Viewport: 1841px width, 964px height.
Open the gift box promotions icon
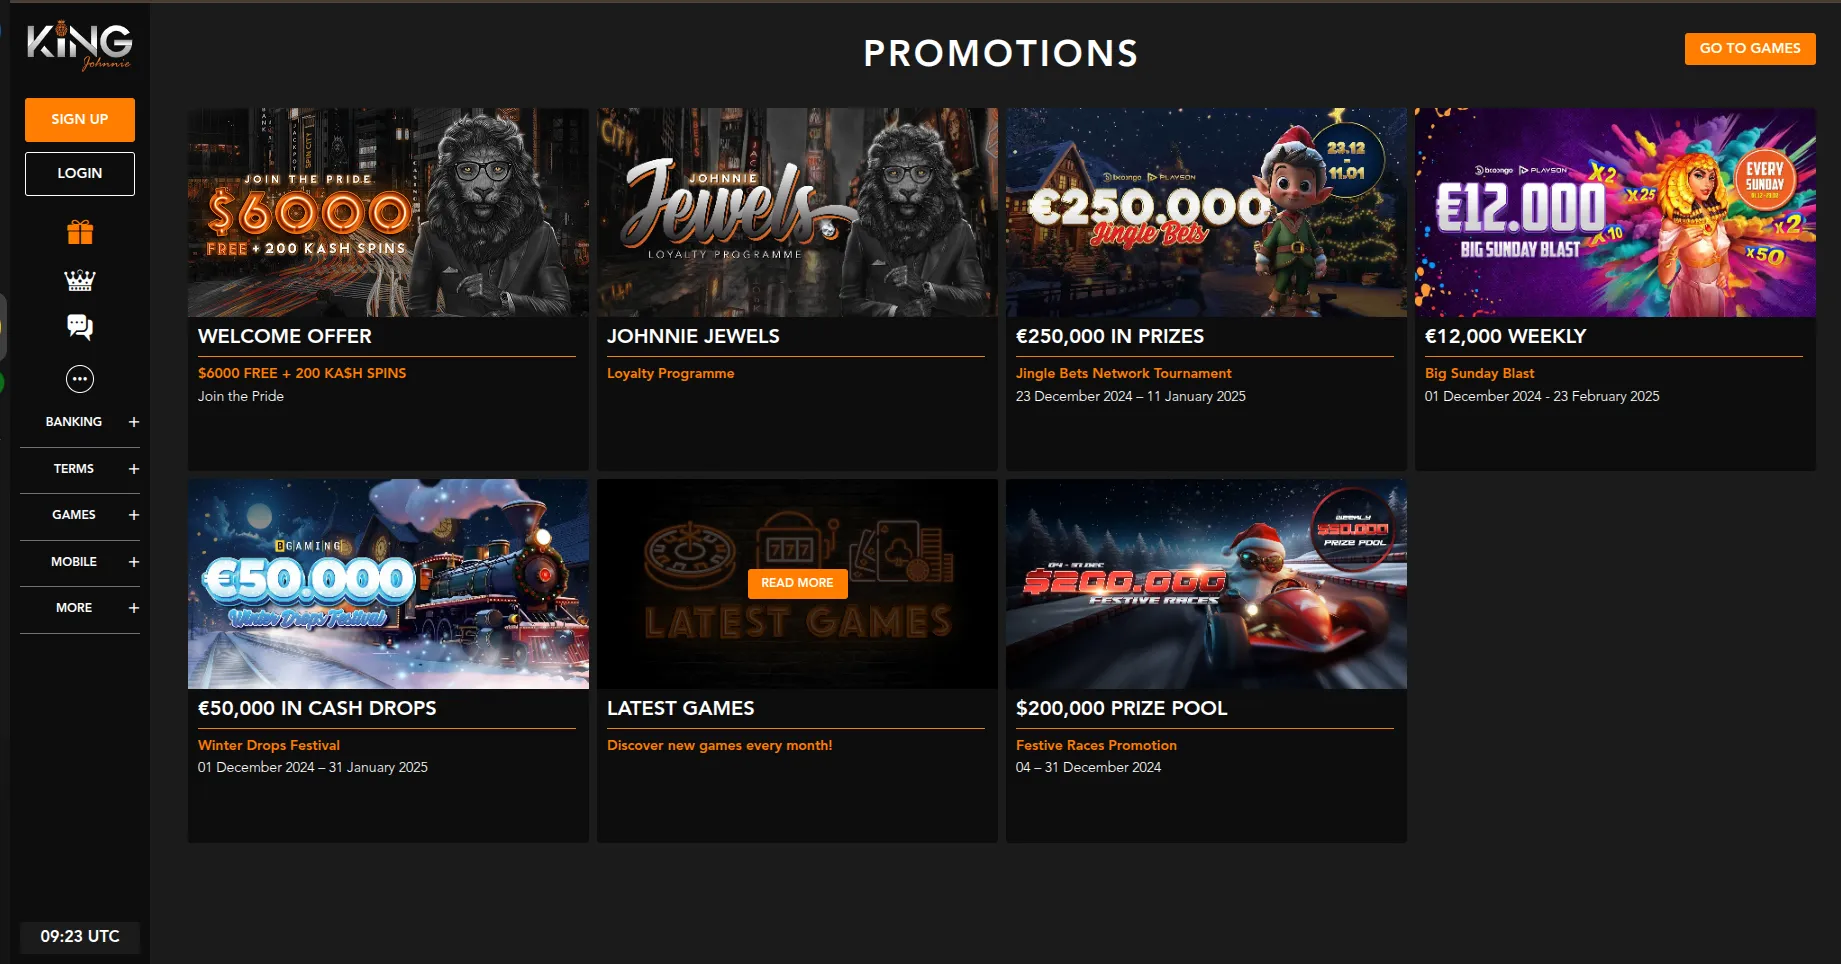(x=80, y=232)
